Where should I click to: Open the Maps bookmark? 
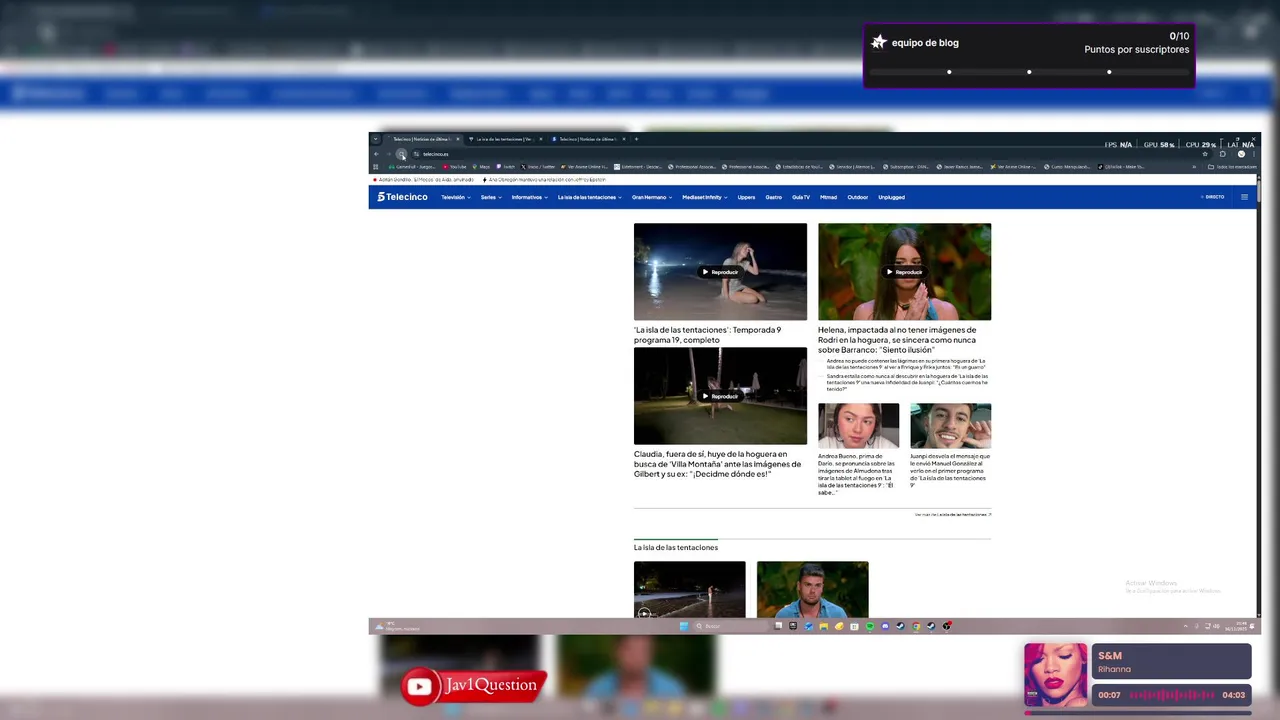[481, 167]
